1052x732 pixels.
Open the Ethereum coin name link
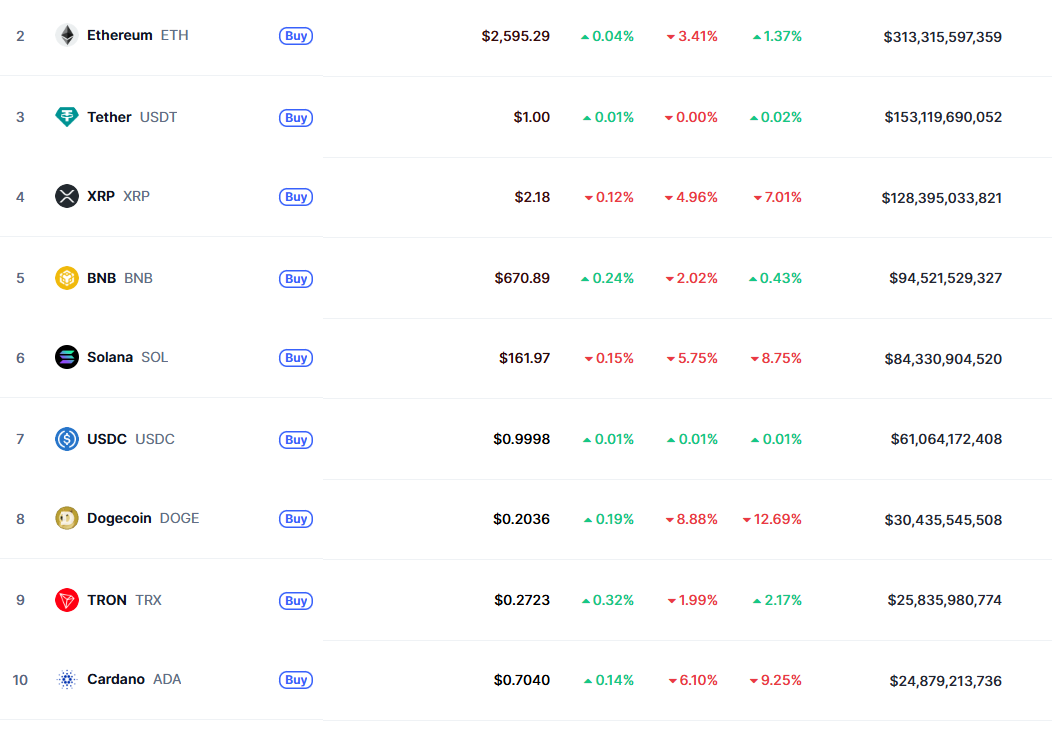click(120, 35)
